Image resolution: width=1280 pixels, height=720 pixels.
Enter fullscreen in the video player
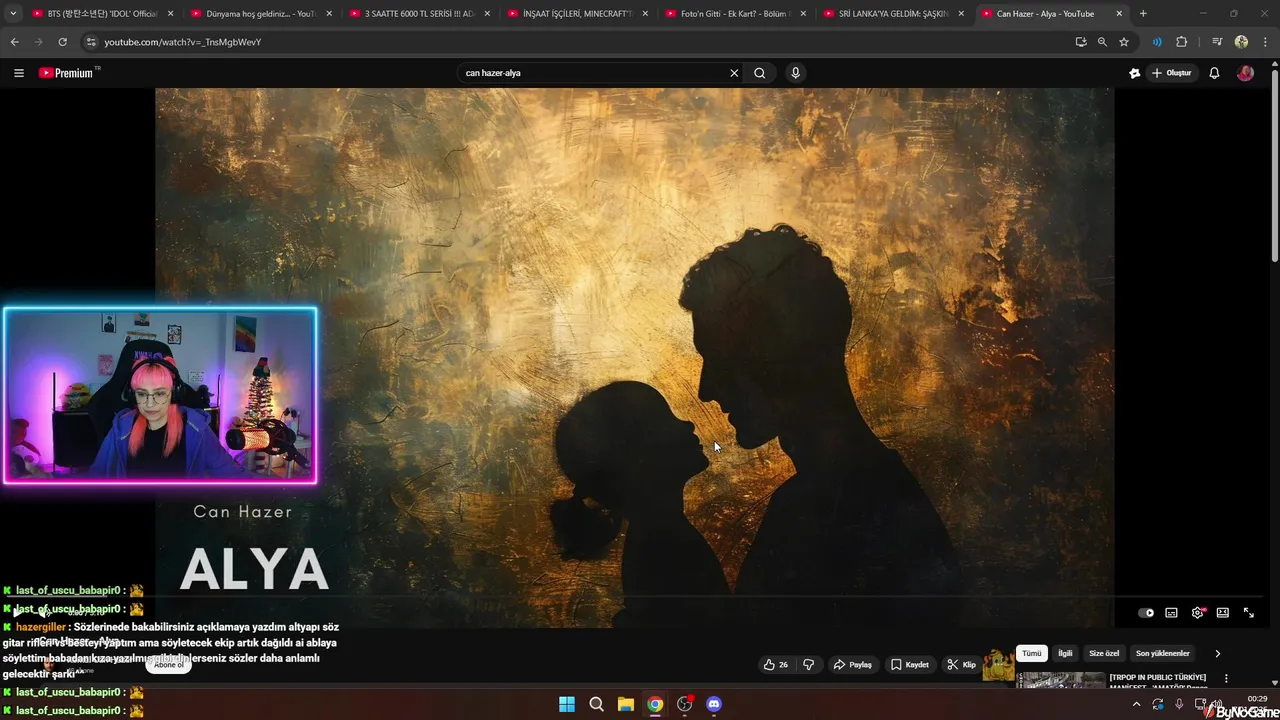(1248, 613)
